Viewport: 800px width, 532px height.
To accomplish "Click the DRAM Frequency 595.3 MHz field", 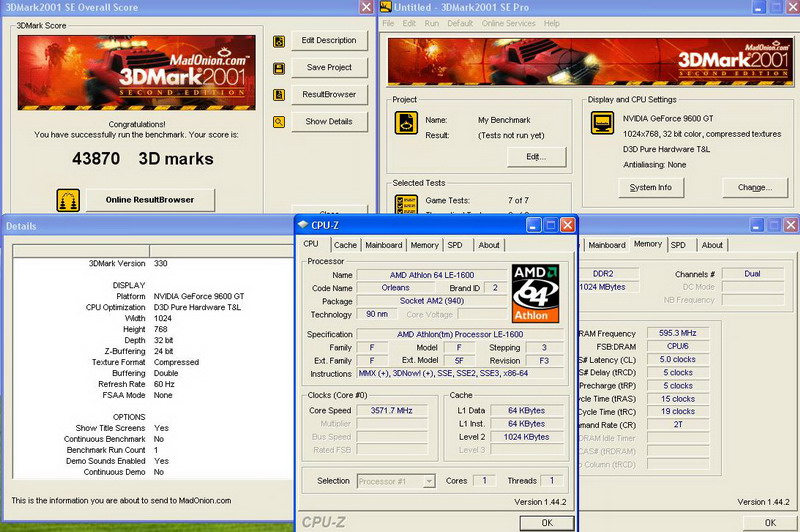I will pyautogui.click(x=678, y=333).
